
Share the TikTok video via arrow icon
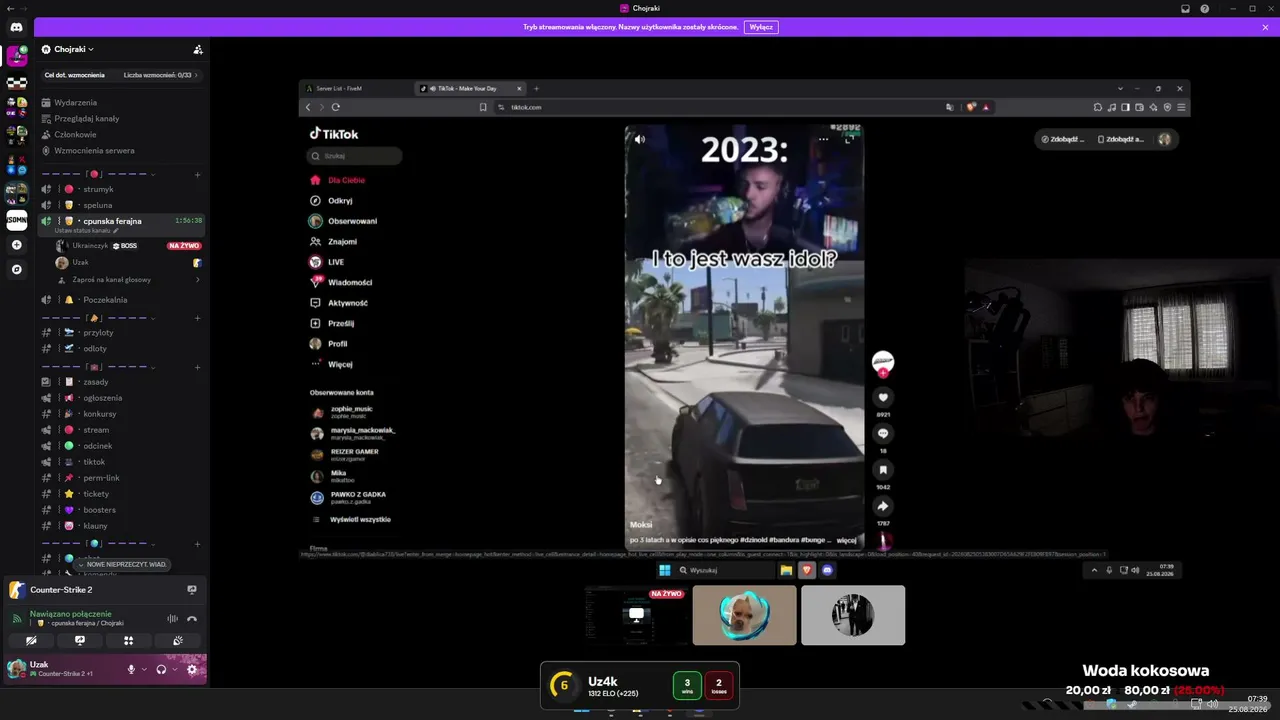[x=883, y=506]
